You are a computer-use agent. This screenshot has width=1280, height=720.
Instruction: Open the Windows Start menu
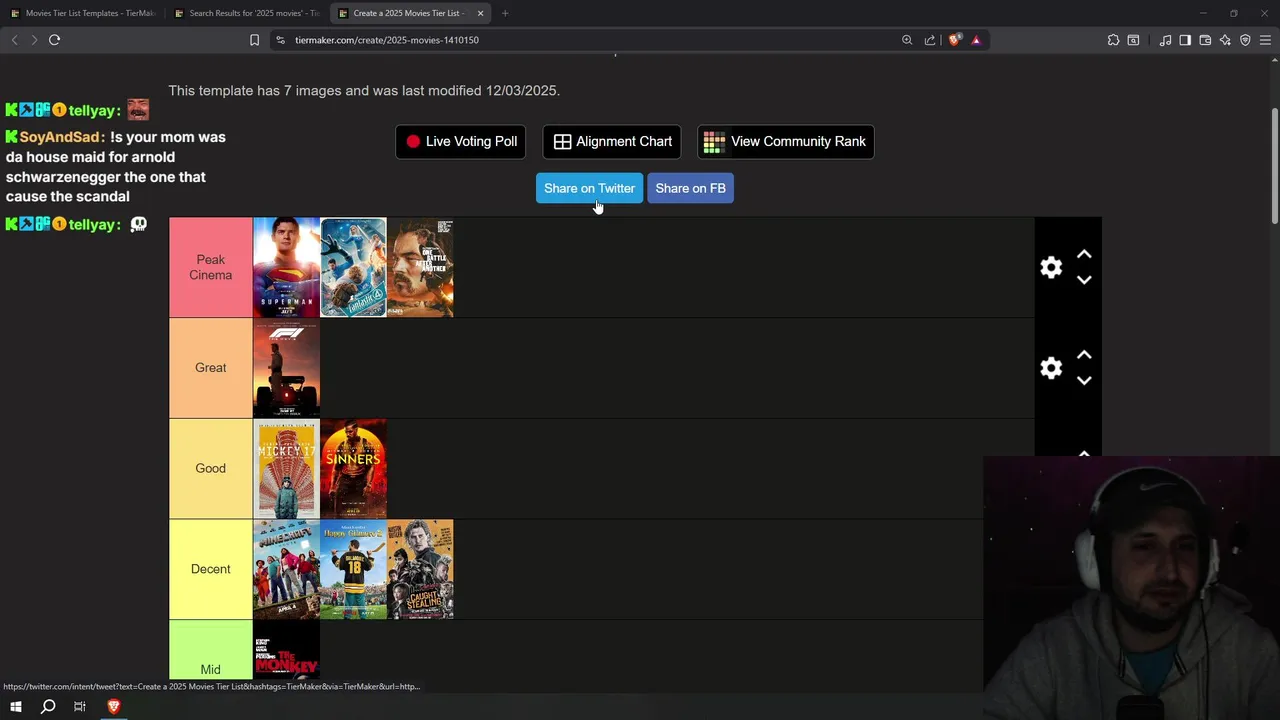pos(15,707)
